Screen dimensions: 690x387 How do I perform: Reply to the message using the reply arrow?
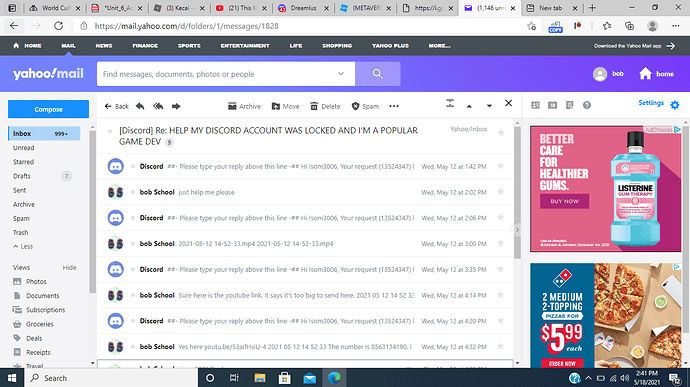[140, 106]
